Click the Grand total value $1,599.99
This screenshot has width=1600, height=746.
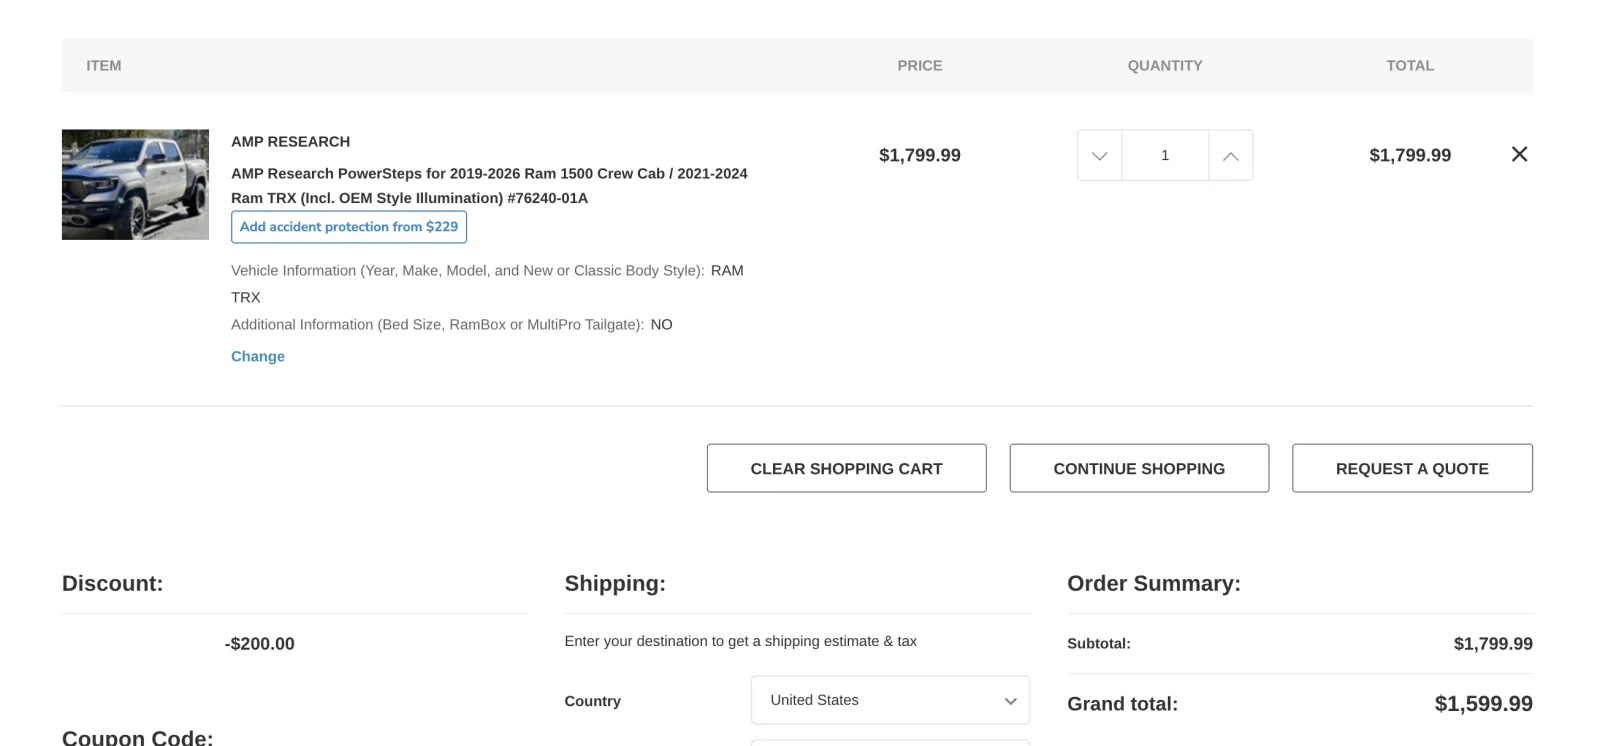(x=1484, y=704)
